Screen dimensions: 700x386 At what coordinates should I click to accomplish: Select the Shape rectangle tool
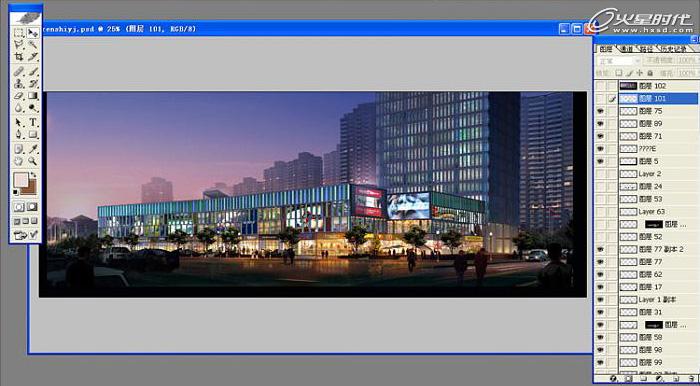click(33, 134)
